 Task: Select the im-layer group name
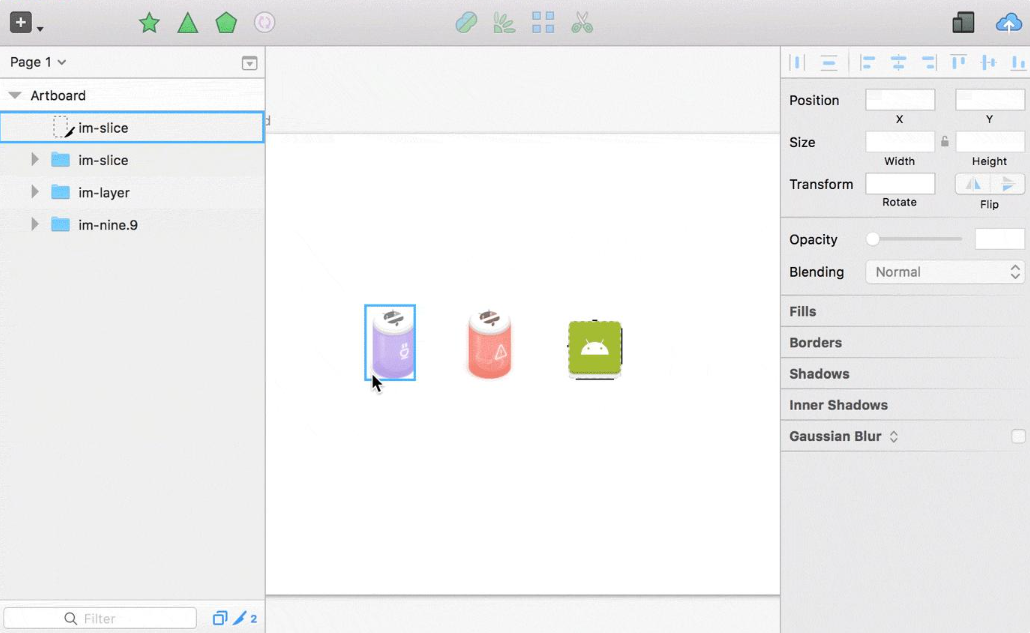(104, 192)
